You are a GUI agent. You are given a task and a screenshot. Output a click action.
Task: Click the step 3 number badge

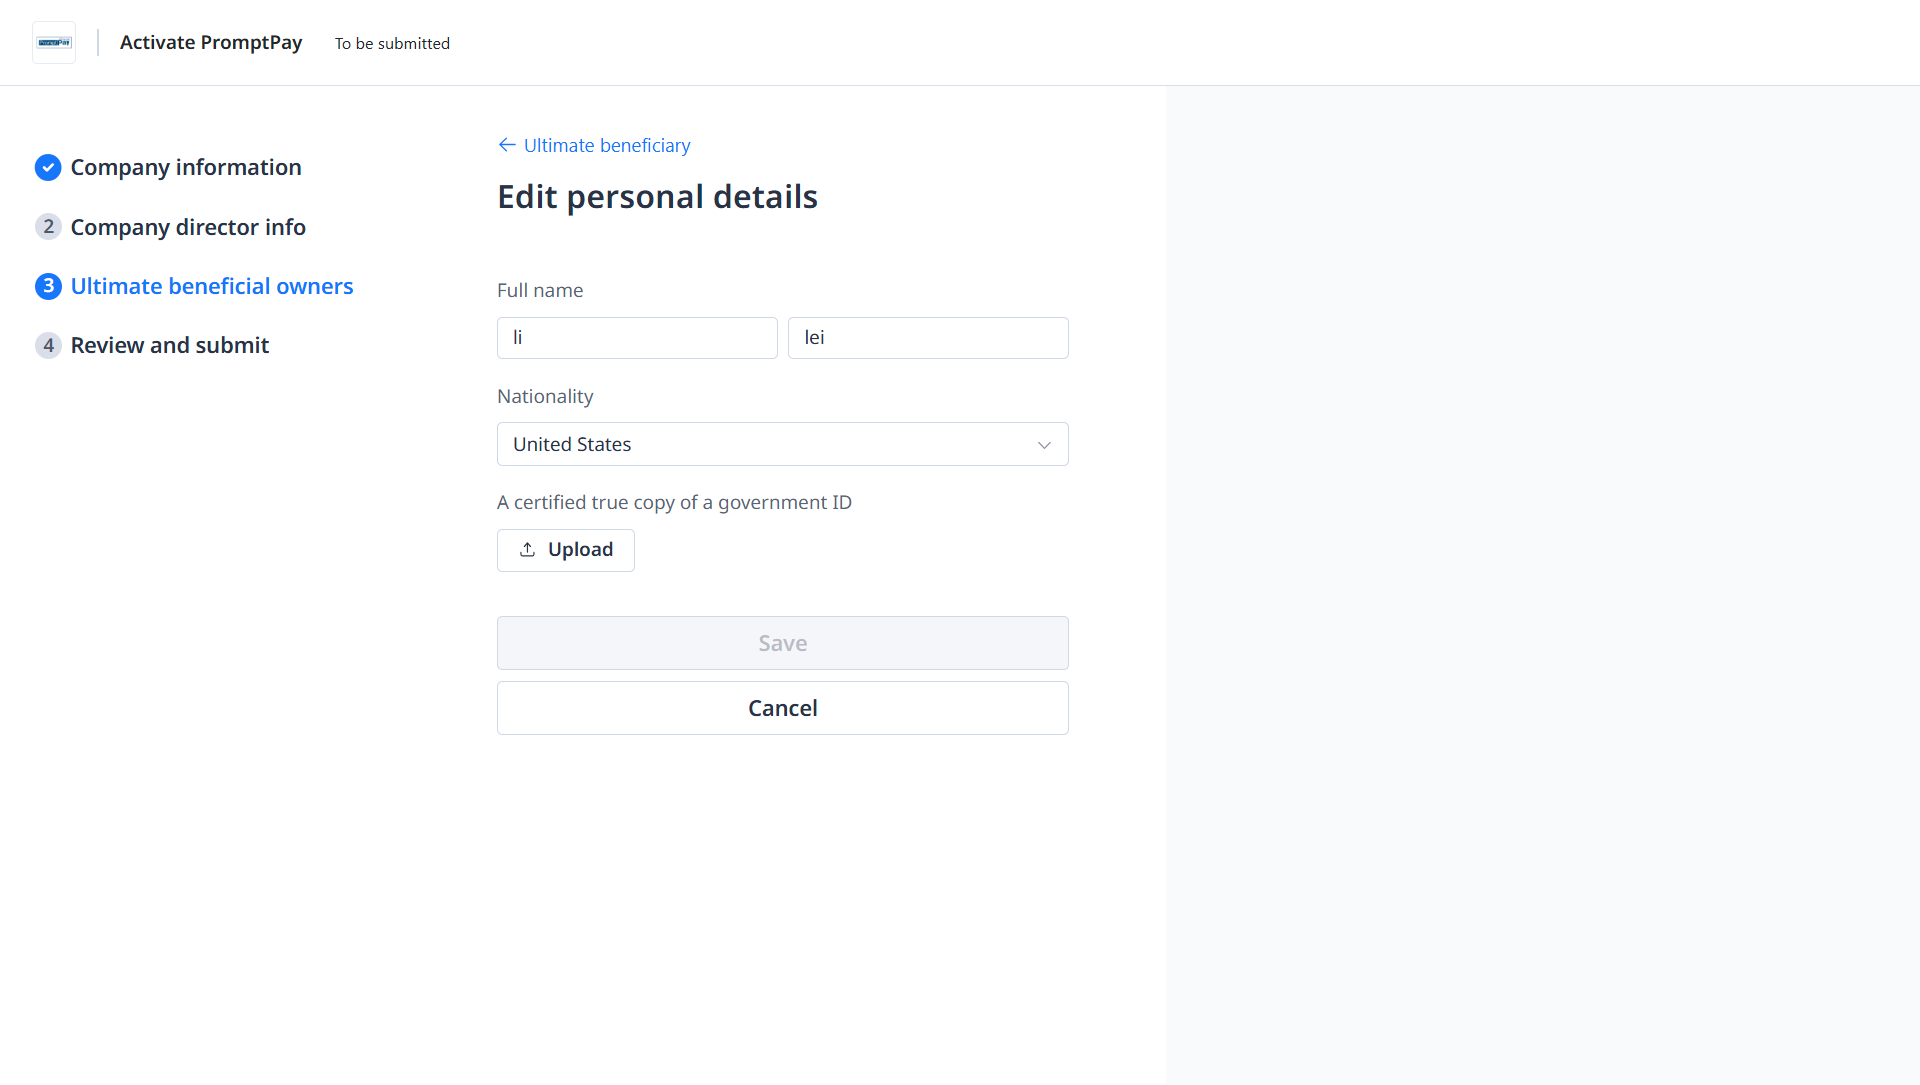[48, 286]
